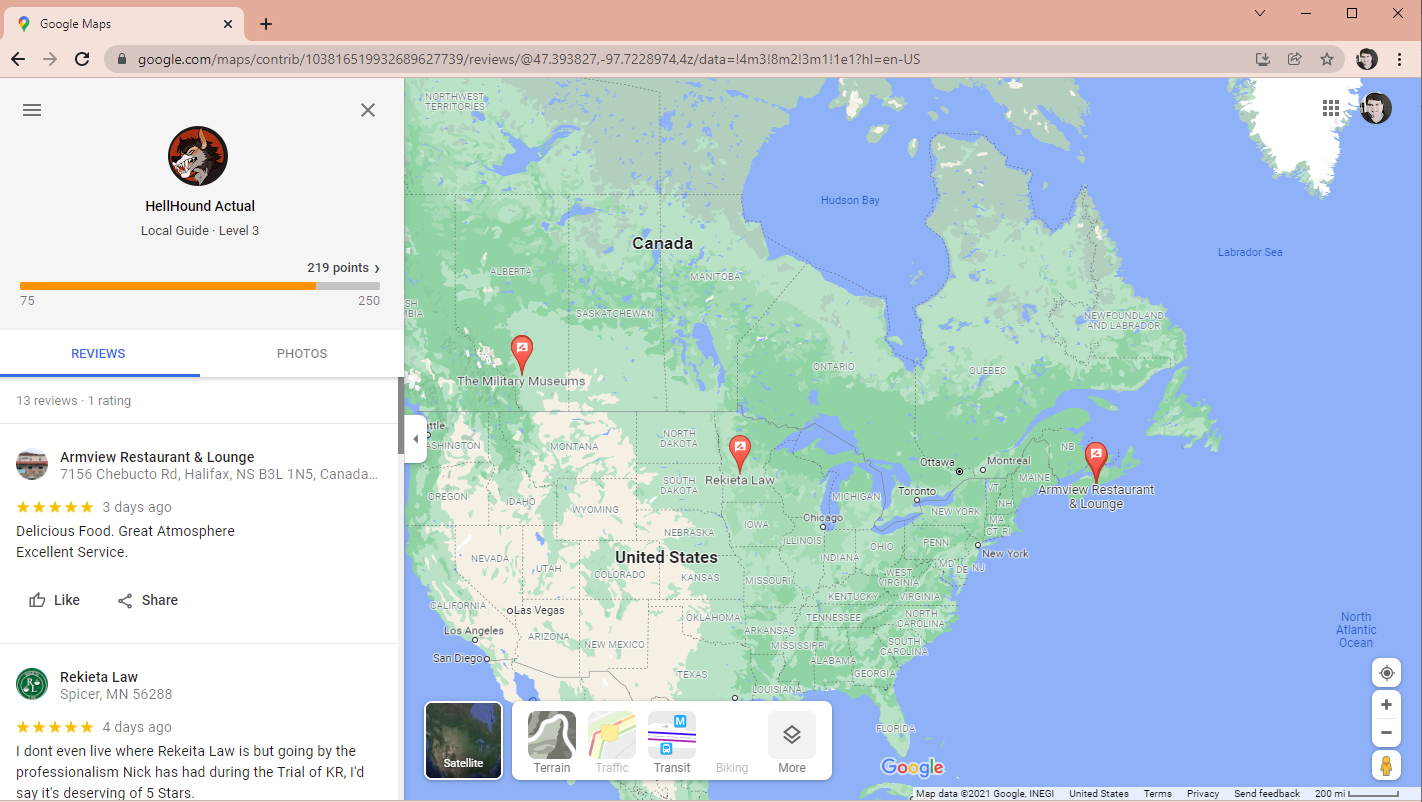Click the Terms link in footer
Screen dimensions: 1422x802
pyautogui.click(x=1157, y=794)
